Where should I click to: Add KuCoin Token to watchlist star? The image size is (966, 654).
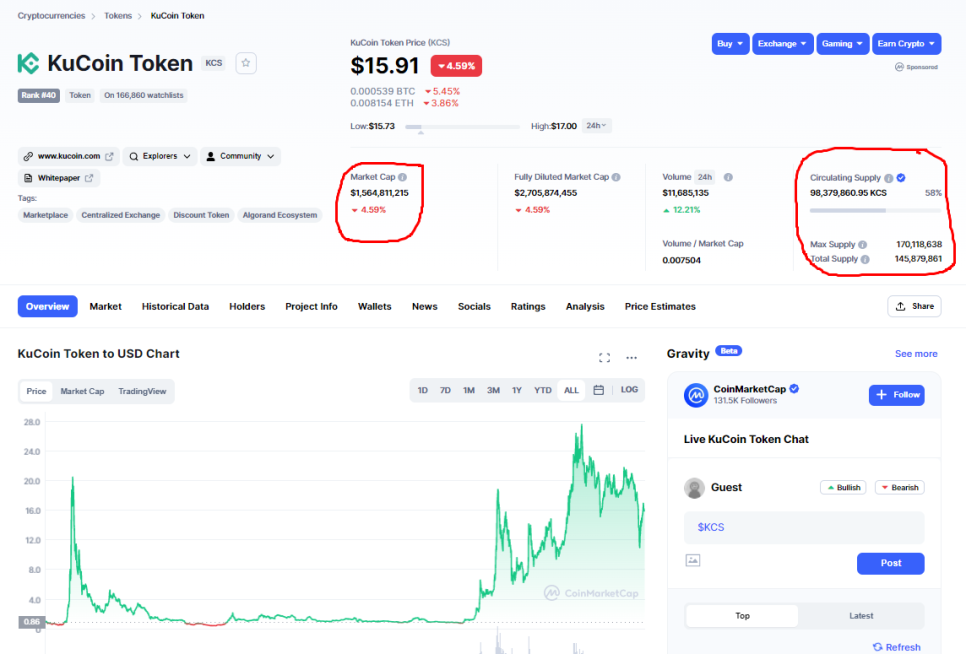246,63
